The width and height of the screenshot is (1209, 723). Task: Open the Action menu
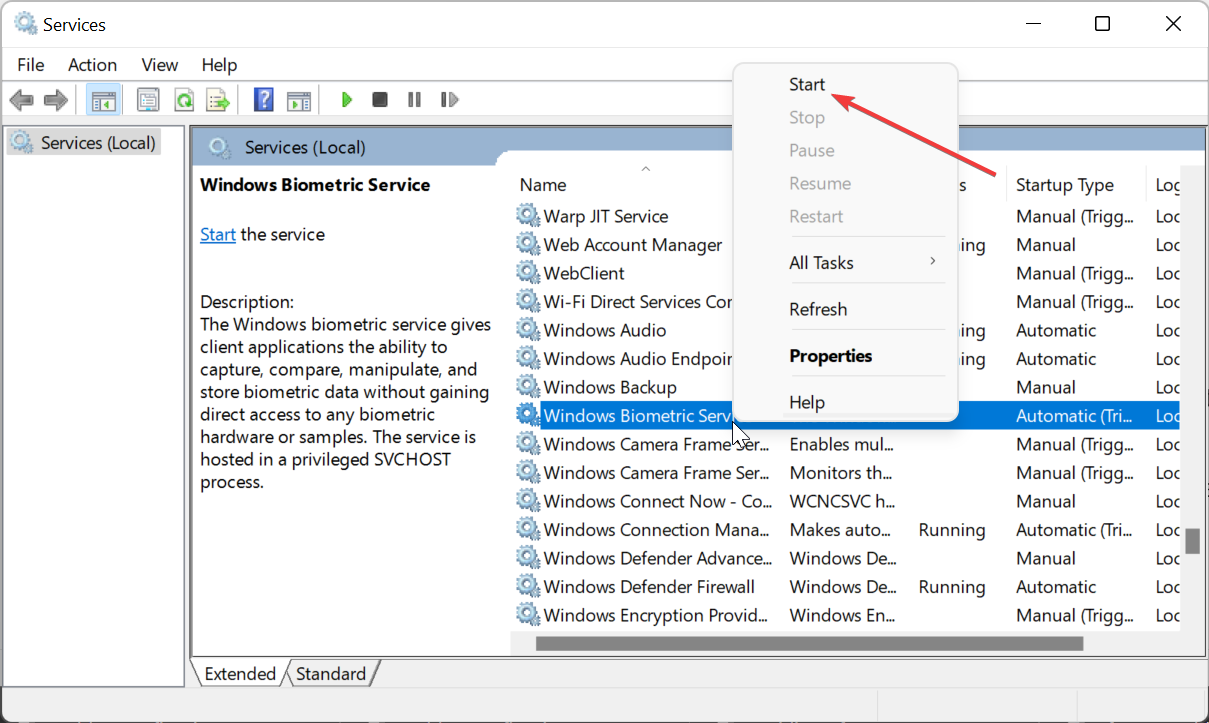coord(92,65)
